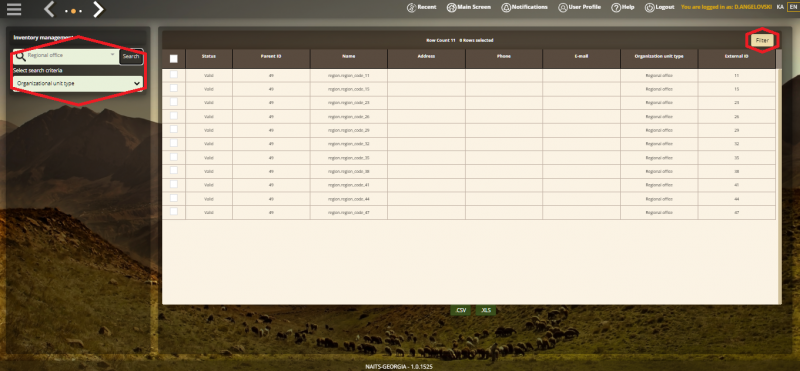Sort by the Name column header
800x371 pixels.
tap(349, 59)
